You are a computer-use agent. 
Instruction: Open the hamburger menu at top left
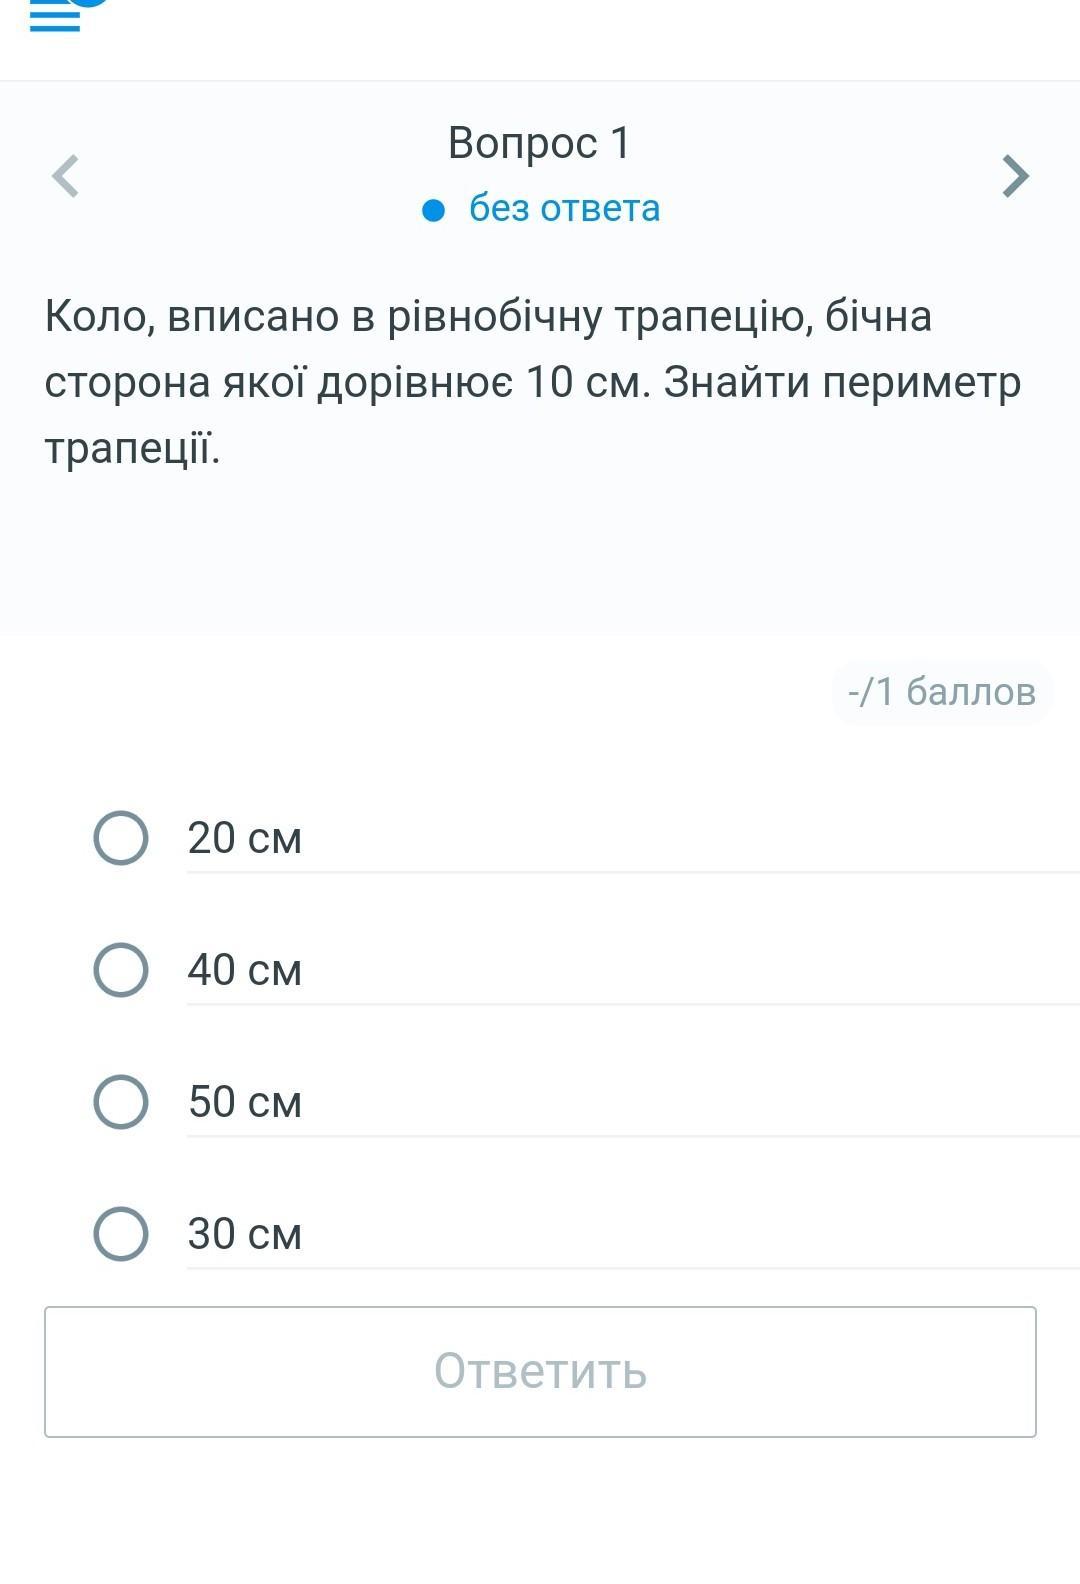click(x=54, y=18)
